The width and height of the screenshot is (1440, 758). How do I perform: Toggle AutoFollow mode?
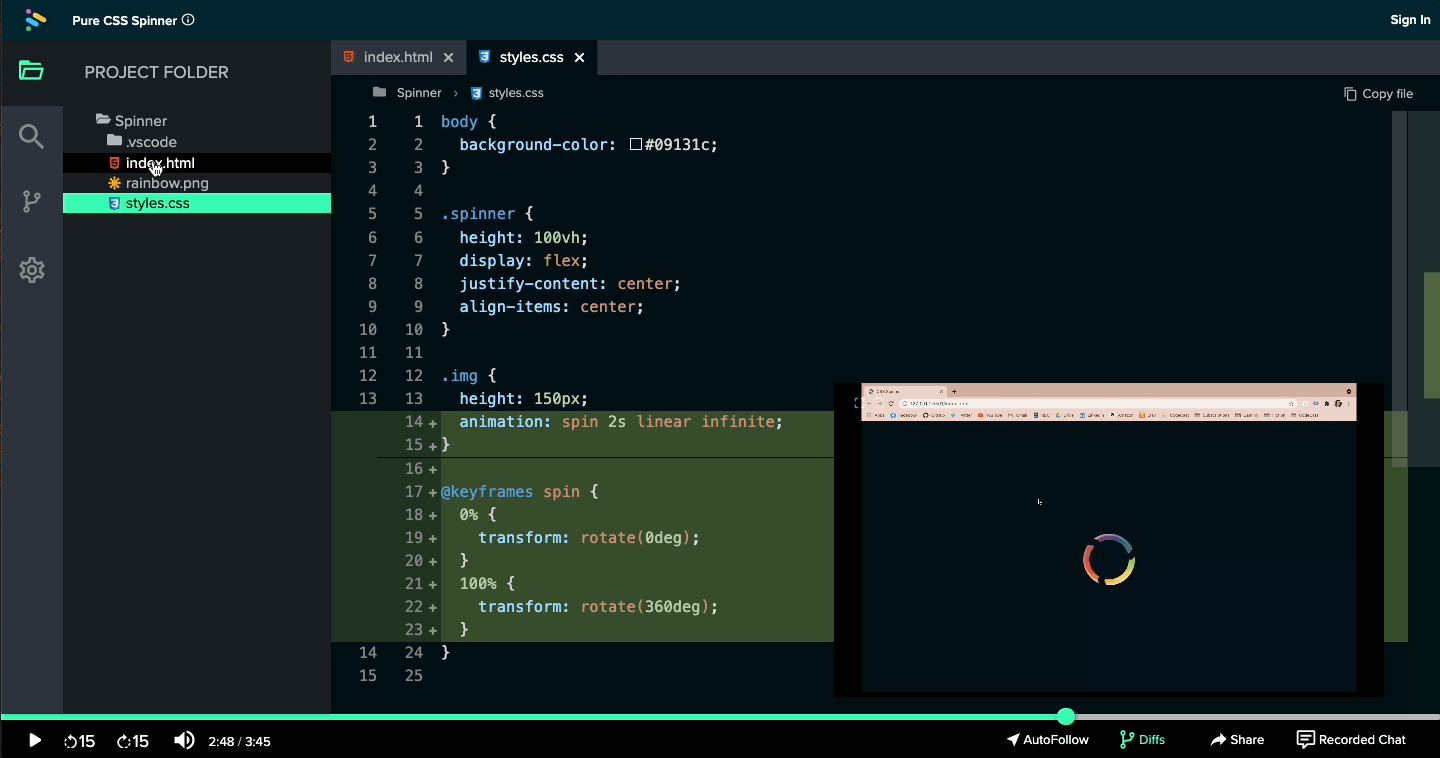point(1048,740)
